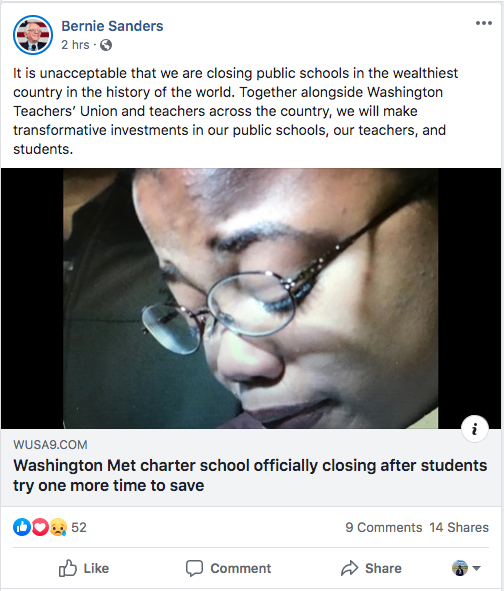
Task: Click the Share arrow icon
Action: (x=349, y=568)
